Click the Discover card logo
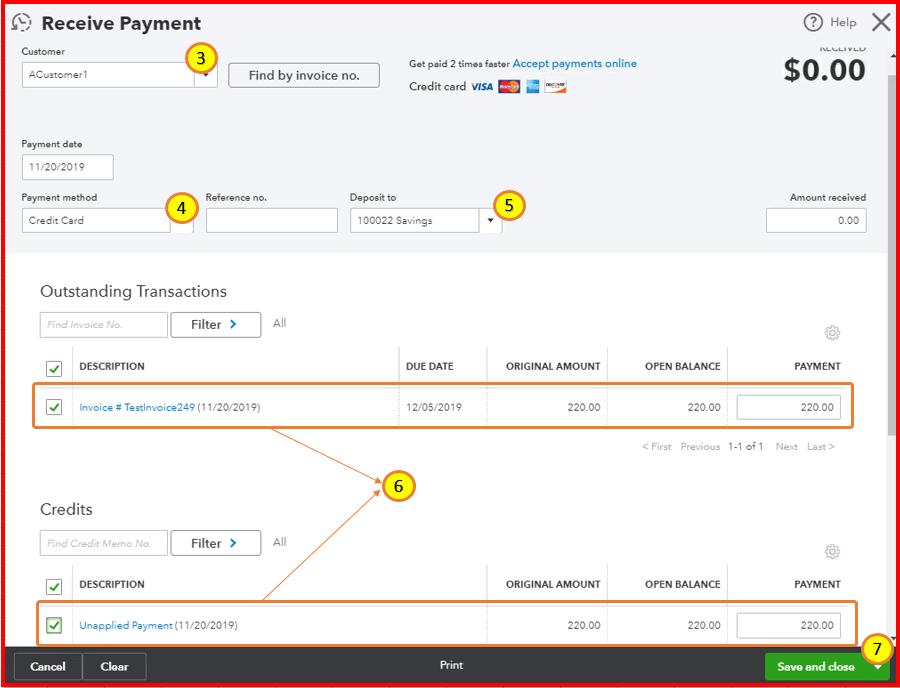 click(x=555, y=87)
